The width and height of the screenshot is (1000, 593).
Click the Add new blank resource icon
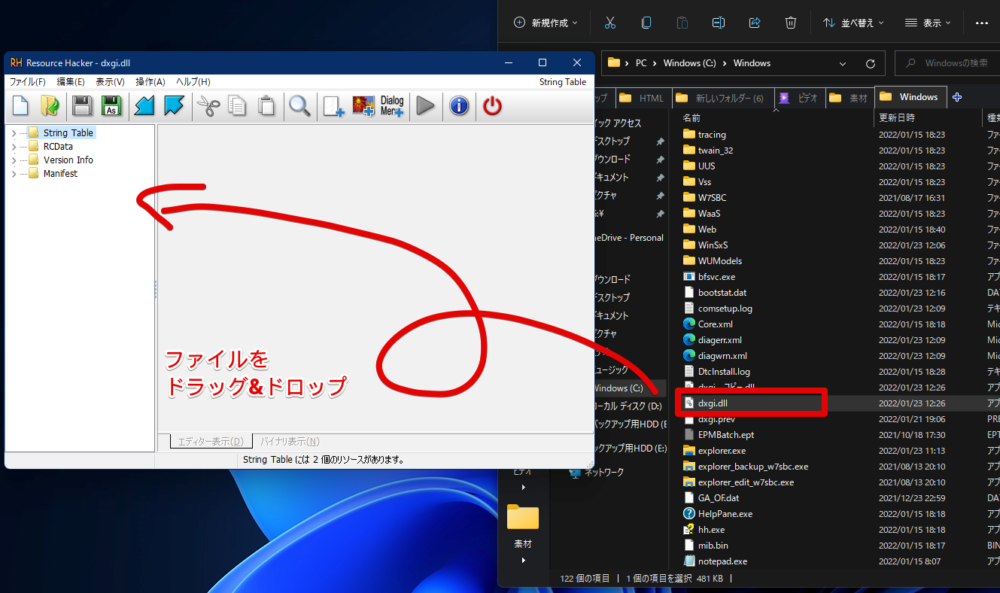tap(333, 106)
